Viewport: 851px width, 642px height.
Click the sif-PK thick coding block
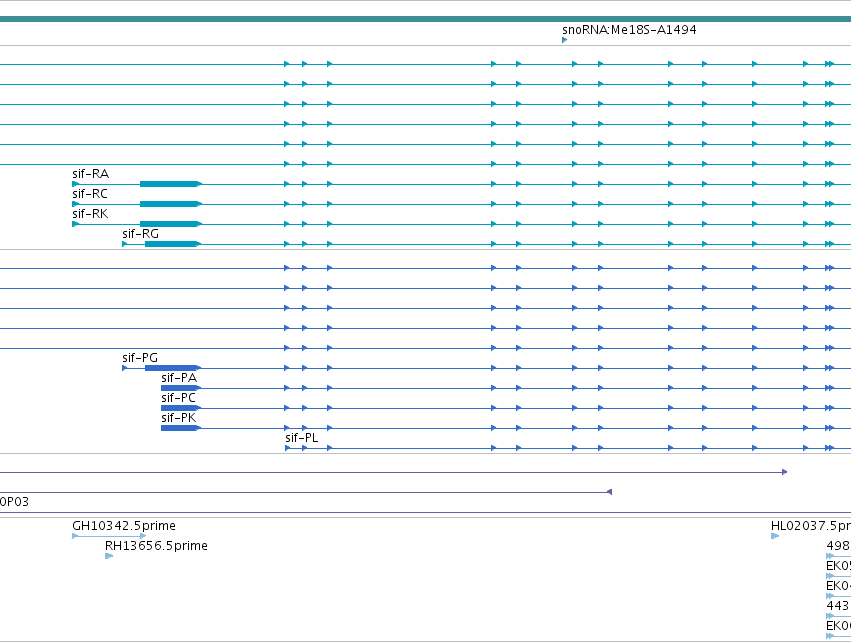(179, 428)
